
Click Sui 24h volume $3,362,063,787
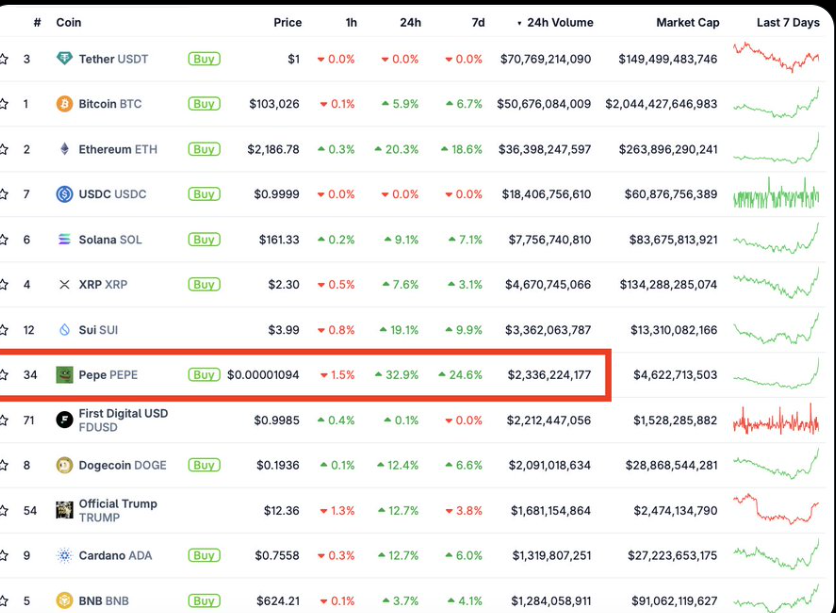548,330
